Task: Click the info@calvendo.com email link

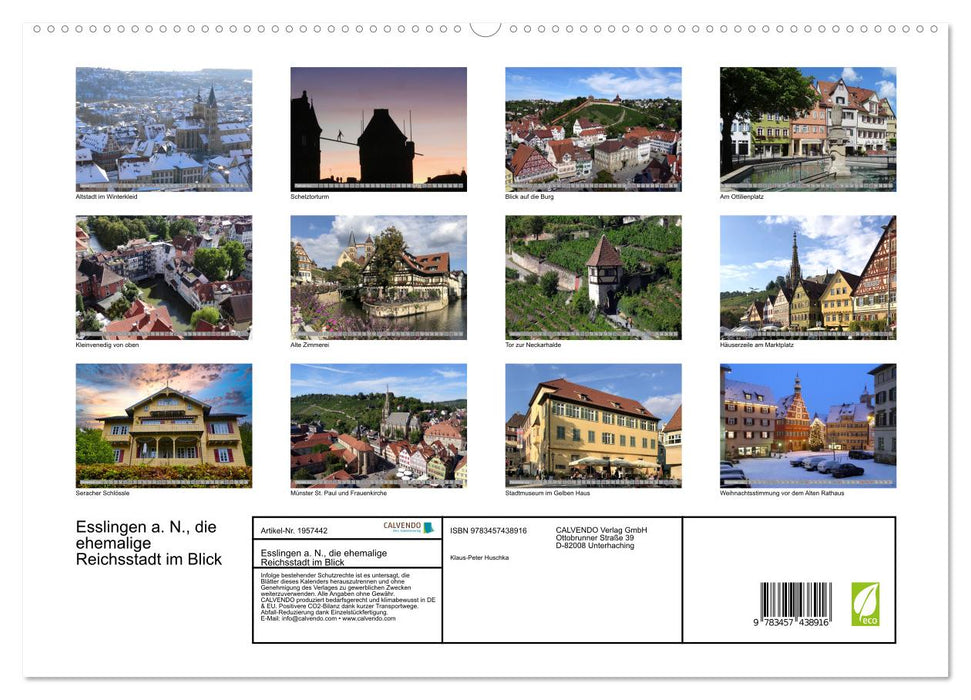Action: click(x=306, y=621)
